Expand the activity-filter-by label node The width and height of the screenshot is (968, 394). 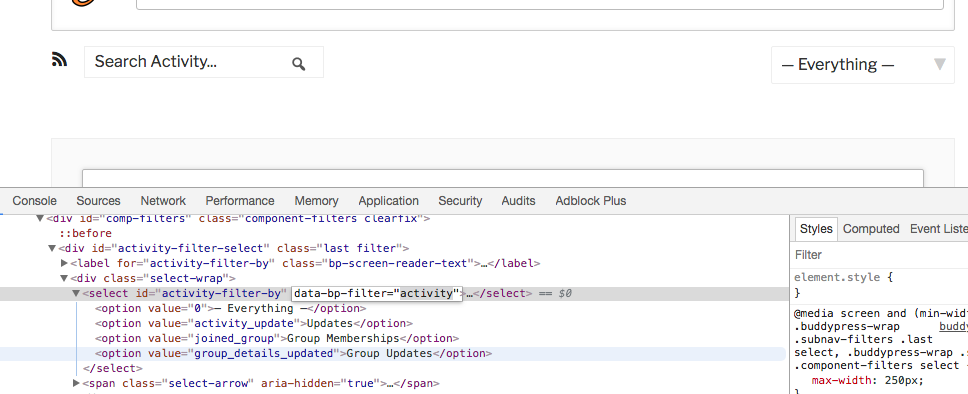click(x=64, y=263)
